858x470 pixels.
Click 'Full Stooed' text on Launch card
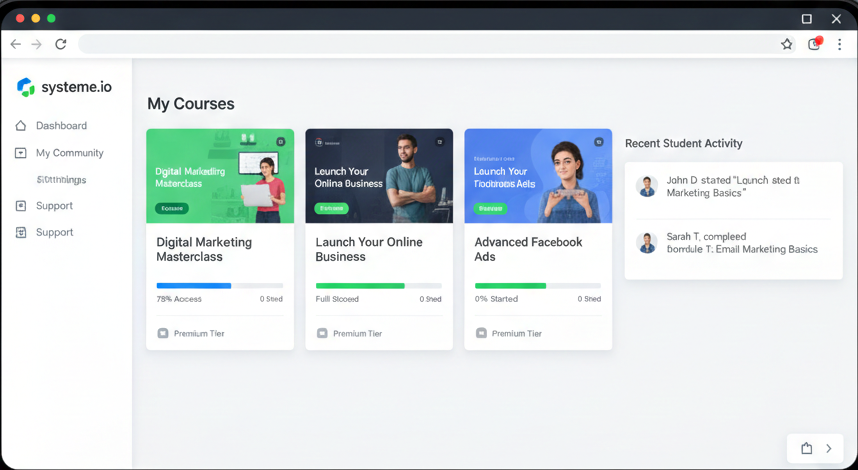click(337, 299)
